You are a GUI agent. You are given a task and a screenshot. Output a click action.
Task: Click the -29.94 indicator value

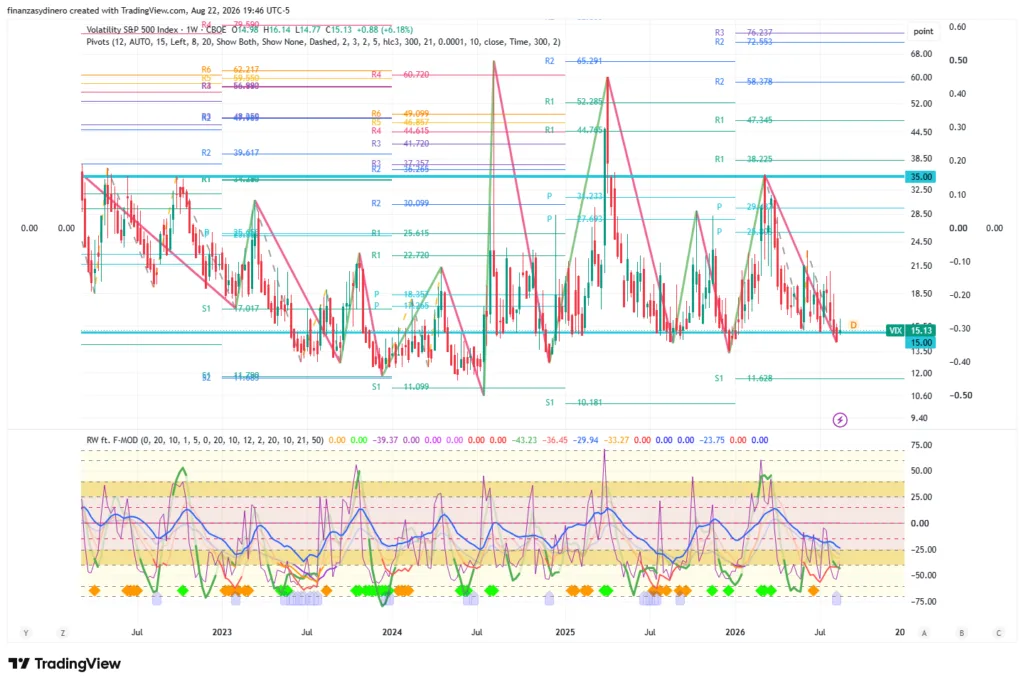[586, 440]
